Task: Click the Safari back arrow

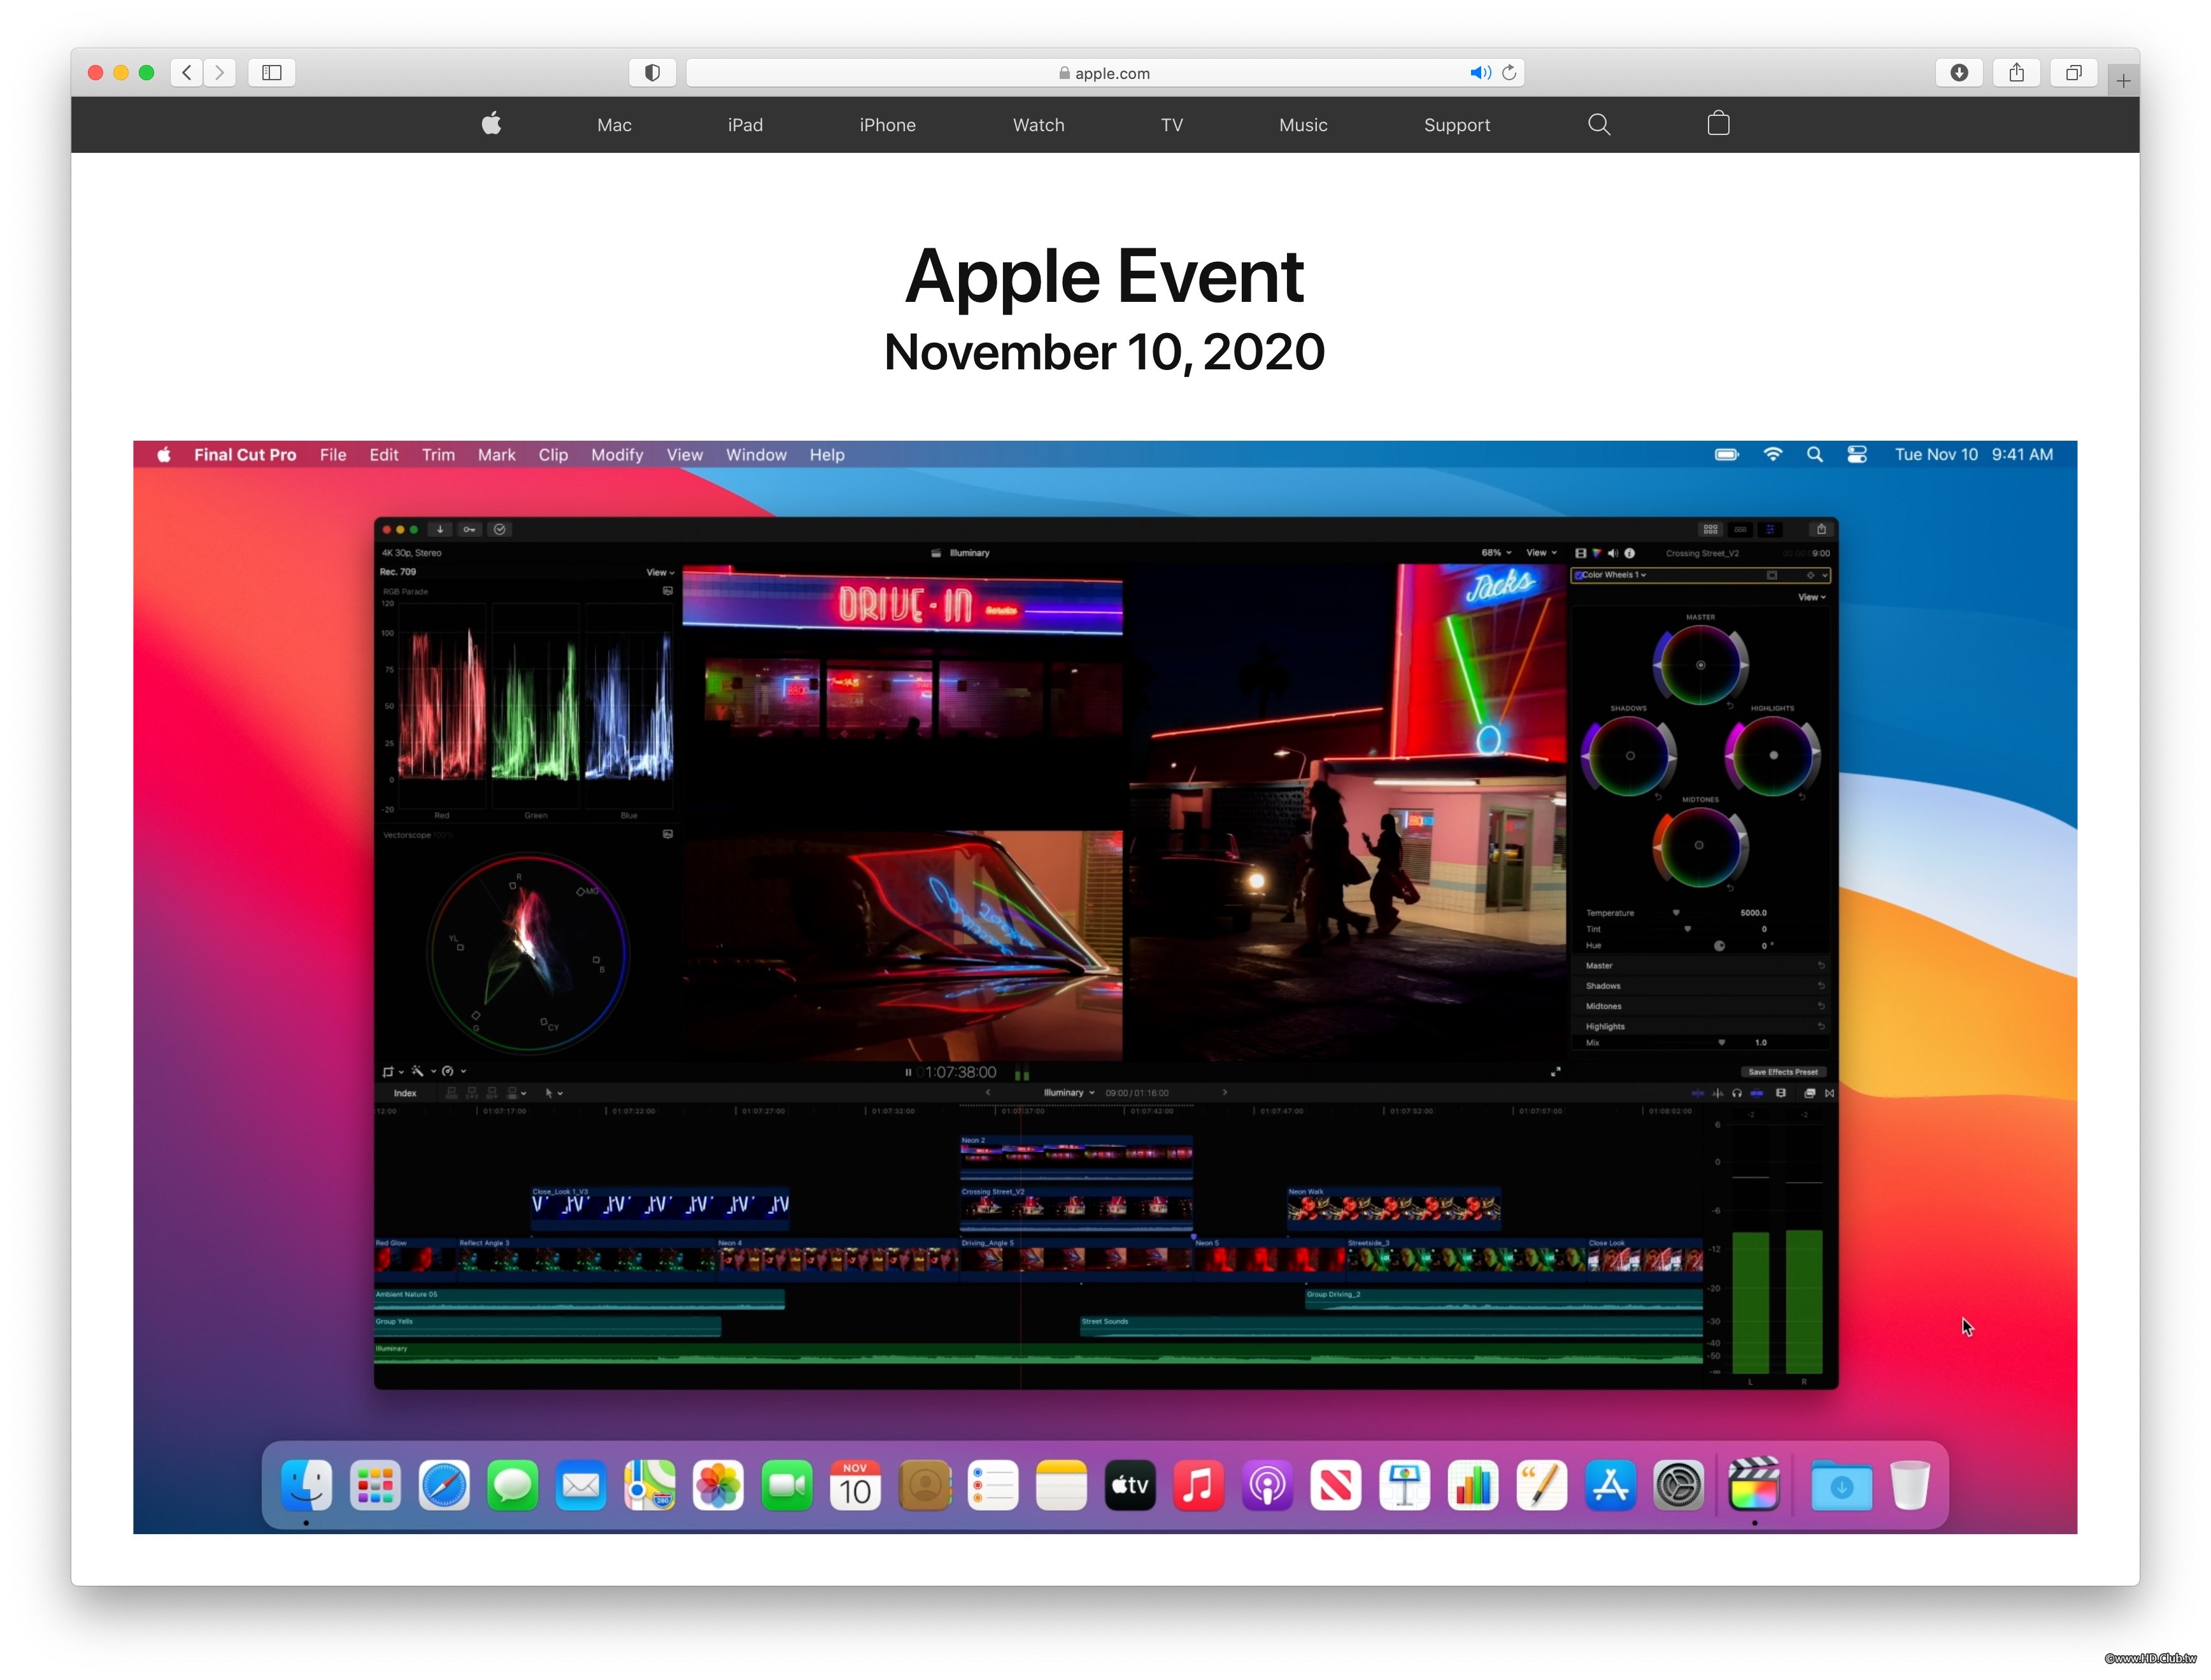Action: 187,72
